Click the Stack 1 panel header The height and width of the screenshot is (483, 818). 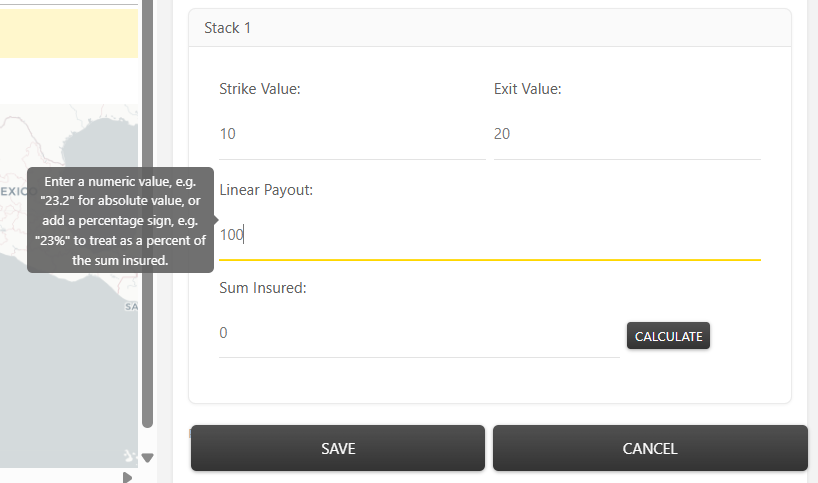[x=489, y=28]
